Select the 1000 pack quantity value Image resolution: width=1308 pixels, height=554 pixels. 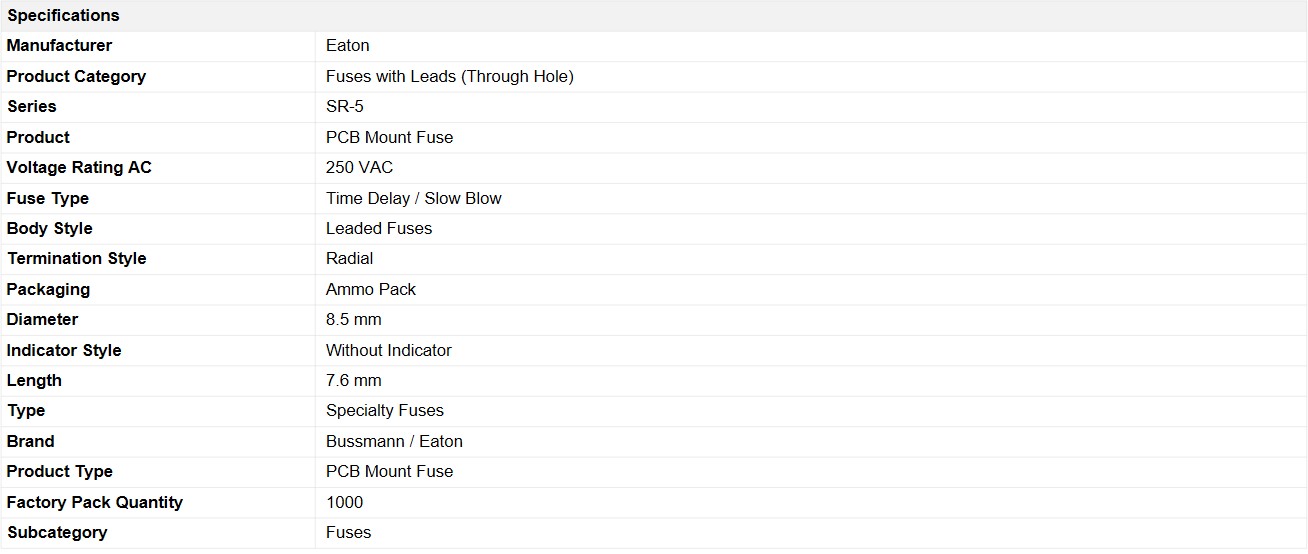point(345,502)
